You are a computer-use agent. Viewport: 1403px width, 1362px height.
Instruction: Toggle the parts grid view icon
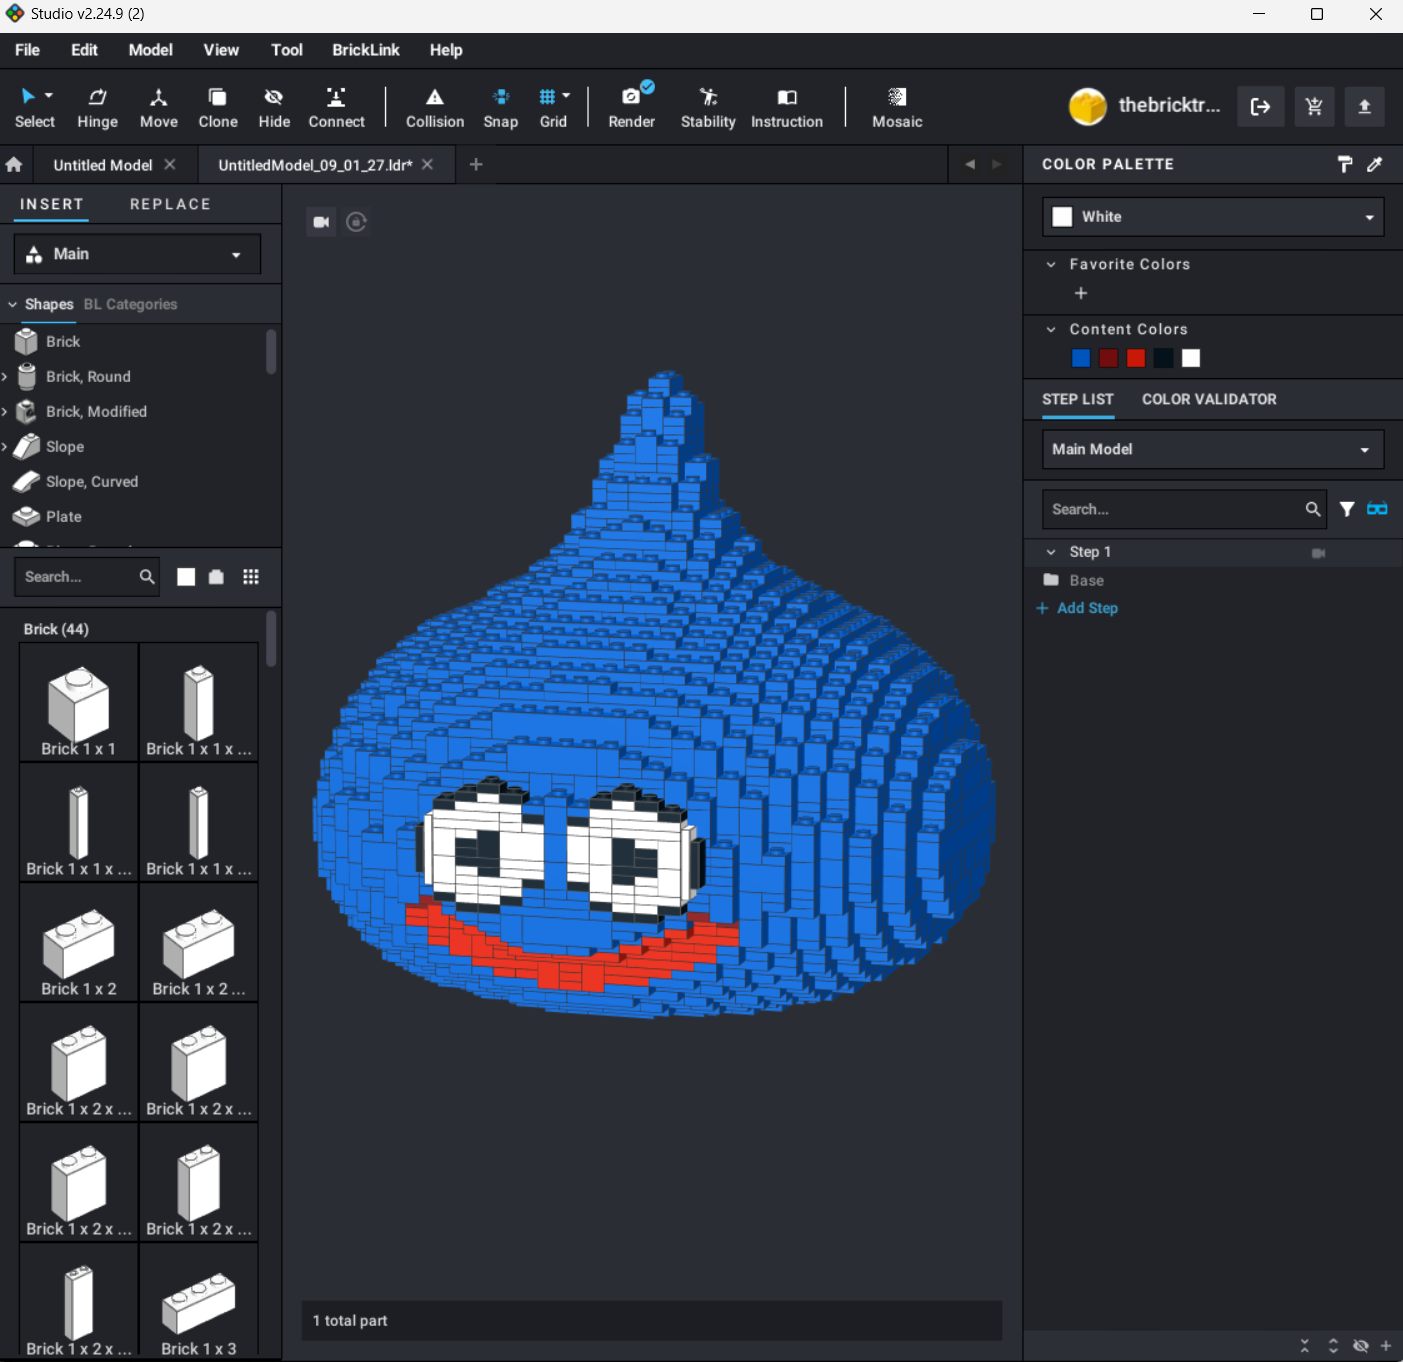point(251,577)
